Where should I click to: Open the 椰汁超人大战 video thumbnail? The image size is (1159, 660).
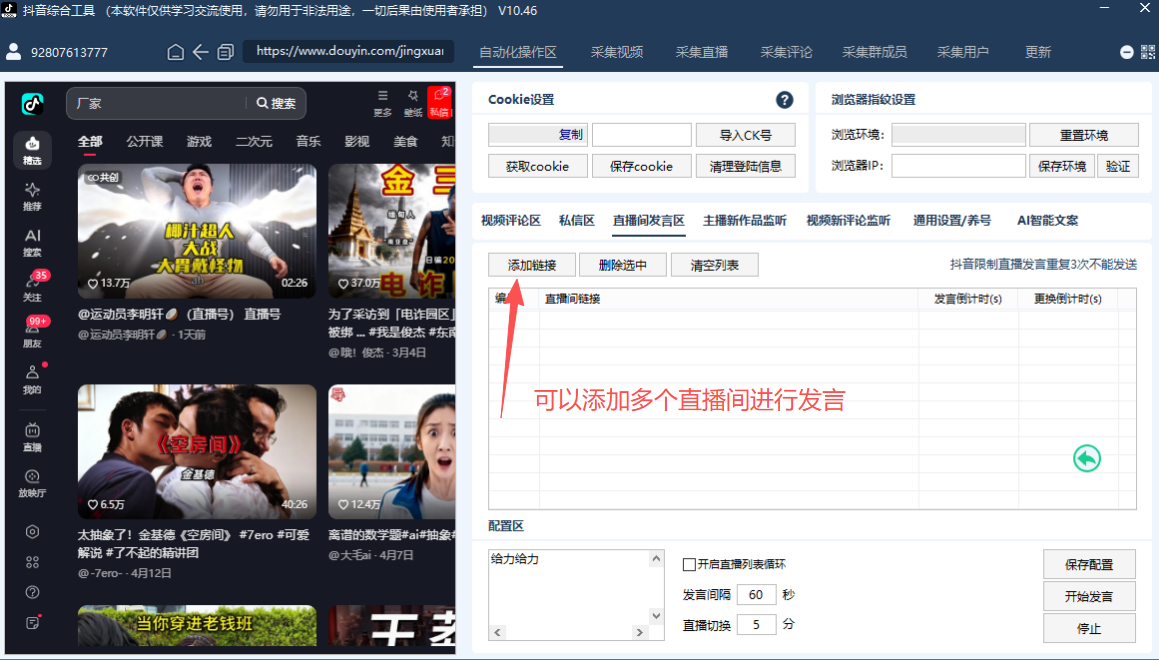click(x=197, y=230)
